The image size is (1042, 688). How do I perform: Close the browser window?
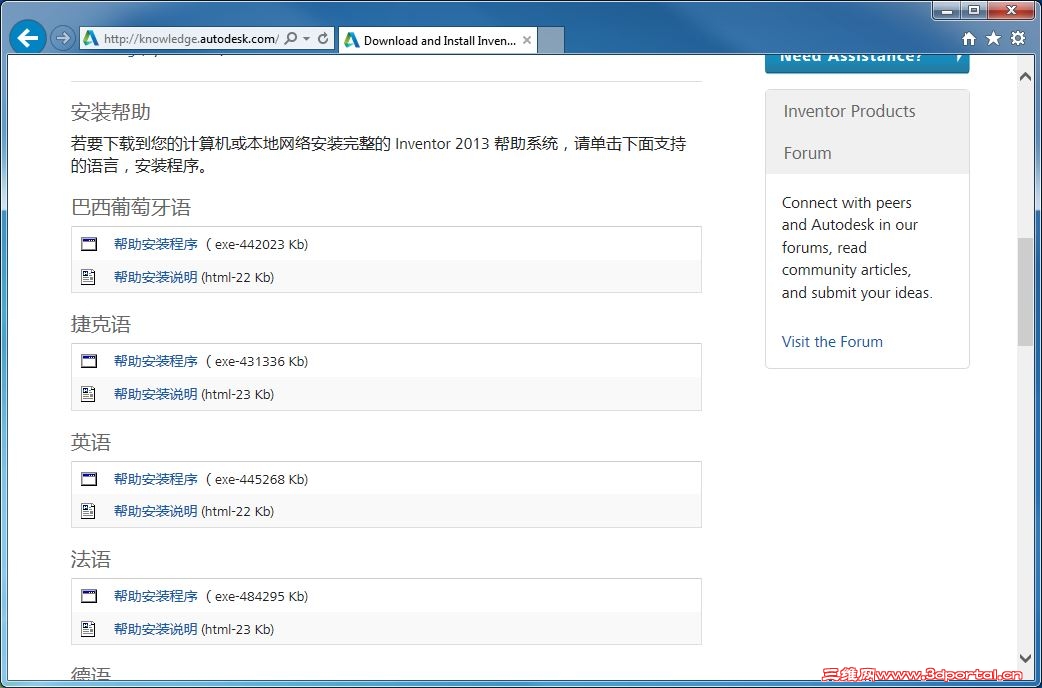pos(1011,11)
